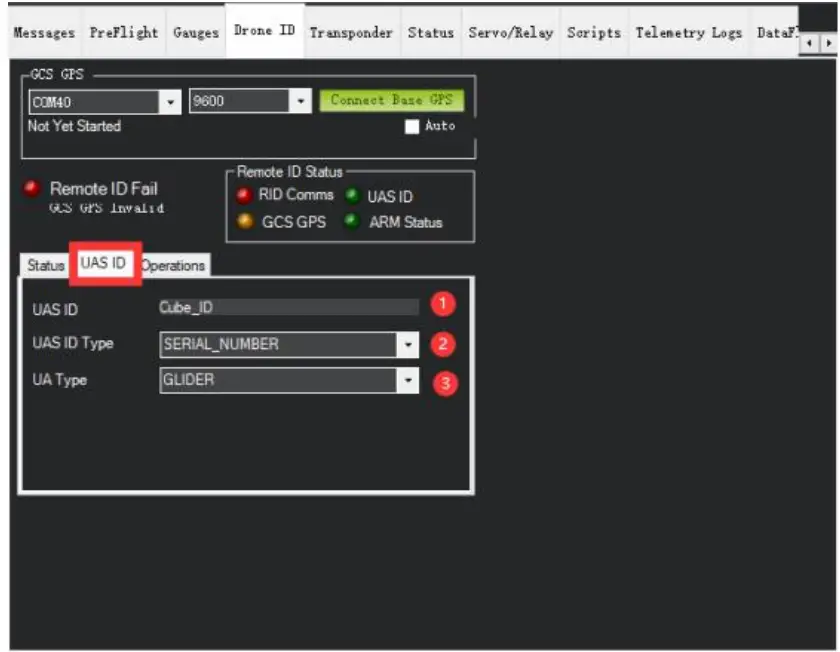
Task: Expand the COM40 port dropdown
Action: [x=170, y=102]
